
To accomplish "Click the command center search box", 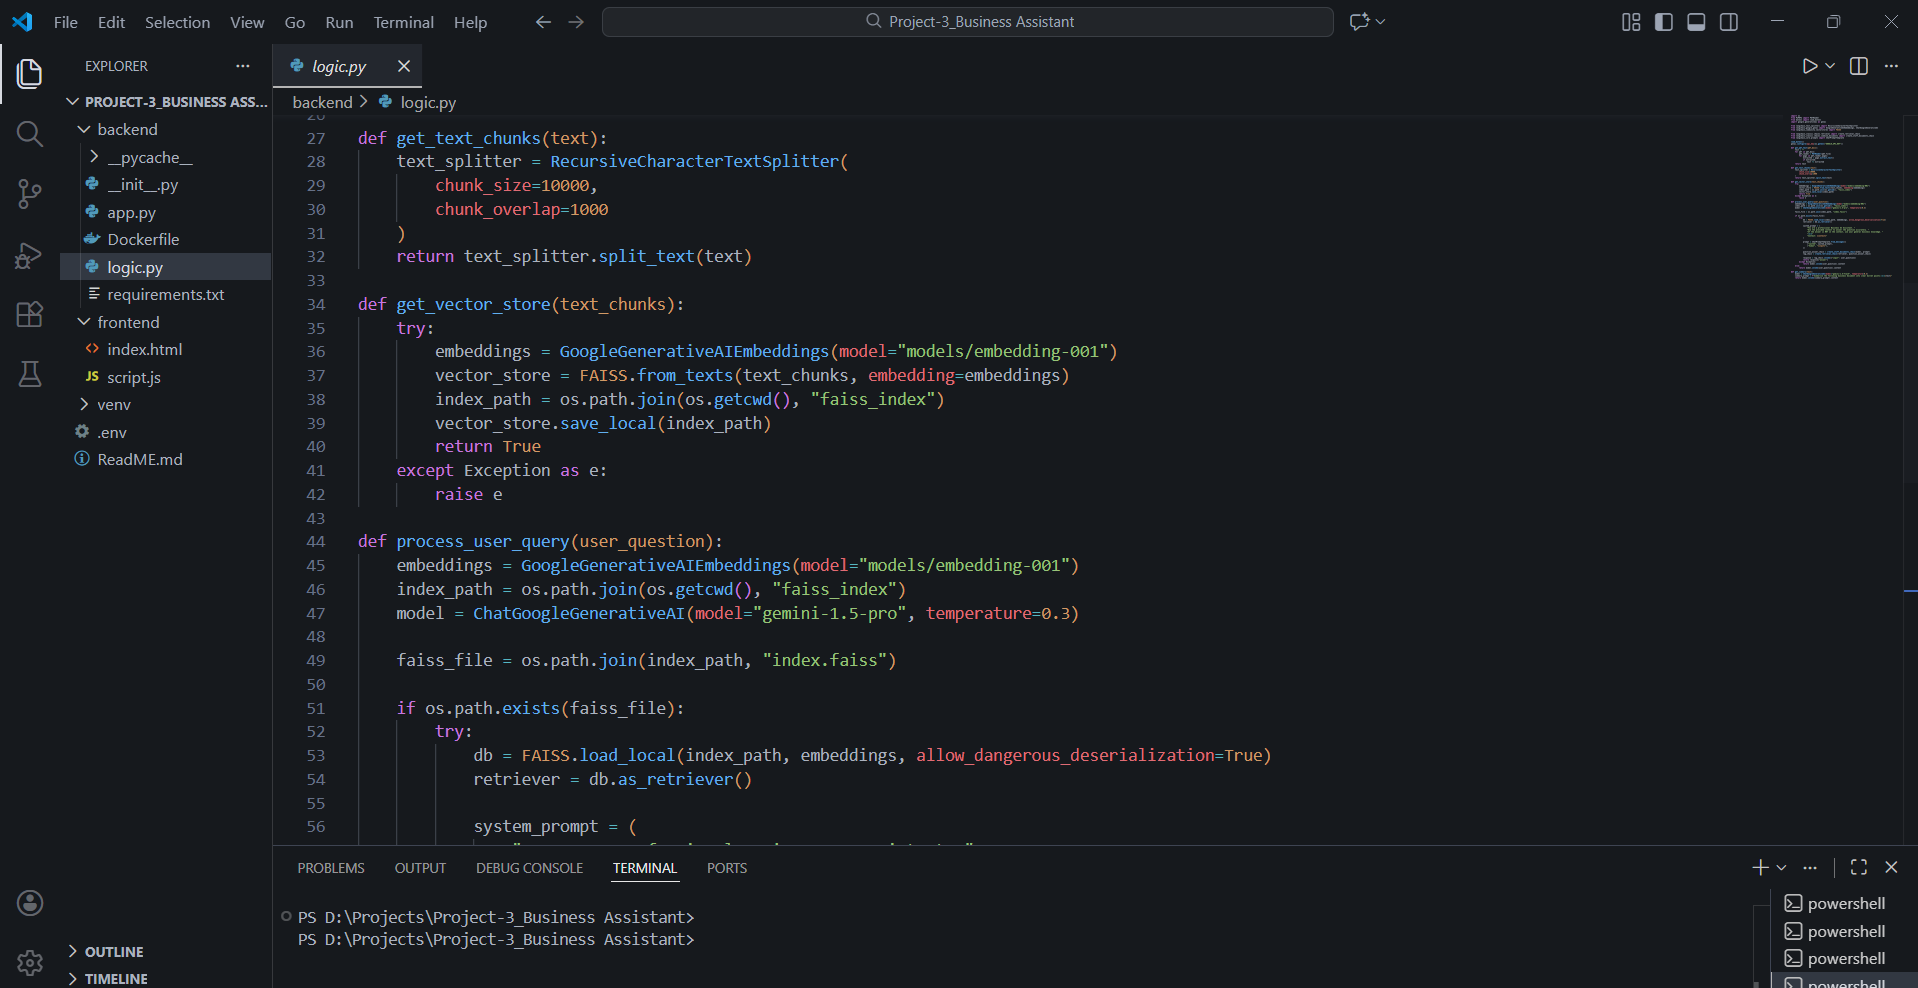I will (967, 22).
